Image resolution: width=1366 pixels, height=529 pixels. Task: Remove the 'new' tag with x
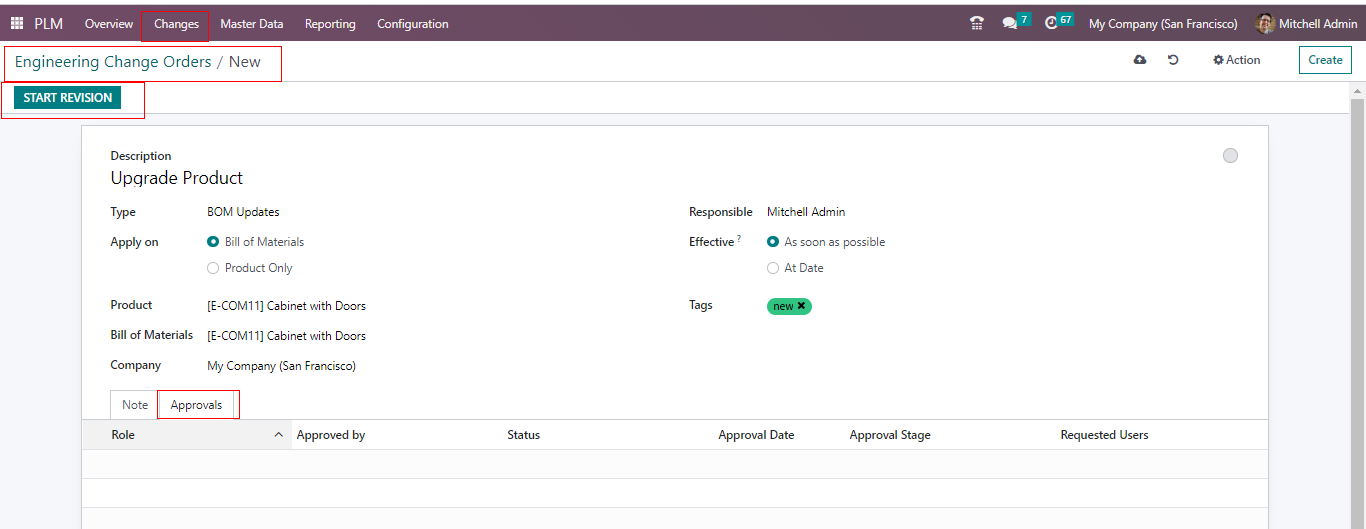tap(801, 306)
